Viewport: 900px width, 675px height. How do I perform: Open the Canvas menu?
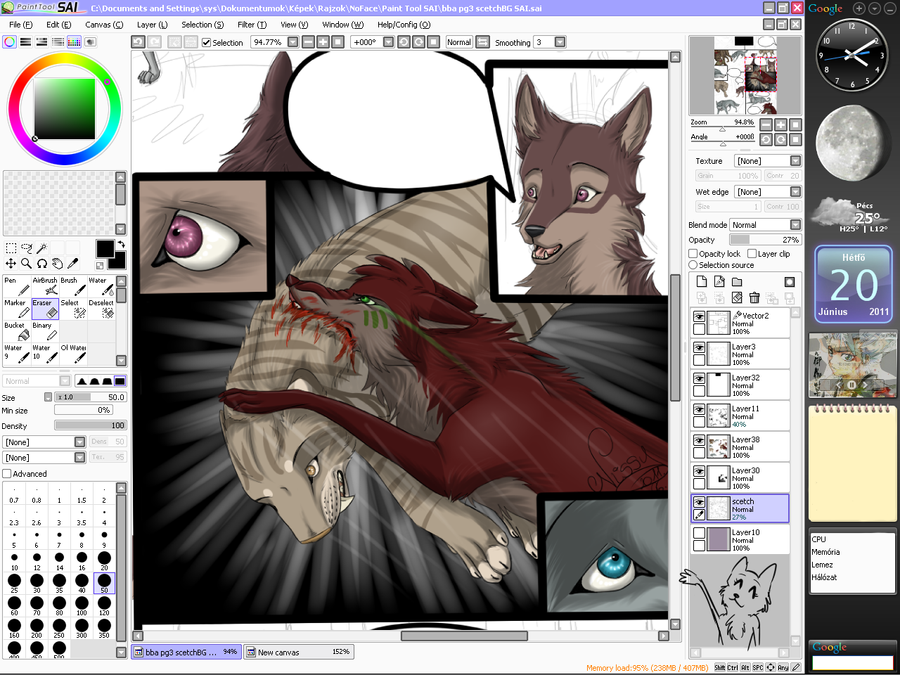pyautogui.click(x=104, y=25)
